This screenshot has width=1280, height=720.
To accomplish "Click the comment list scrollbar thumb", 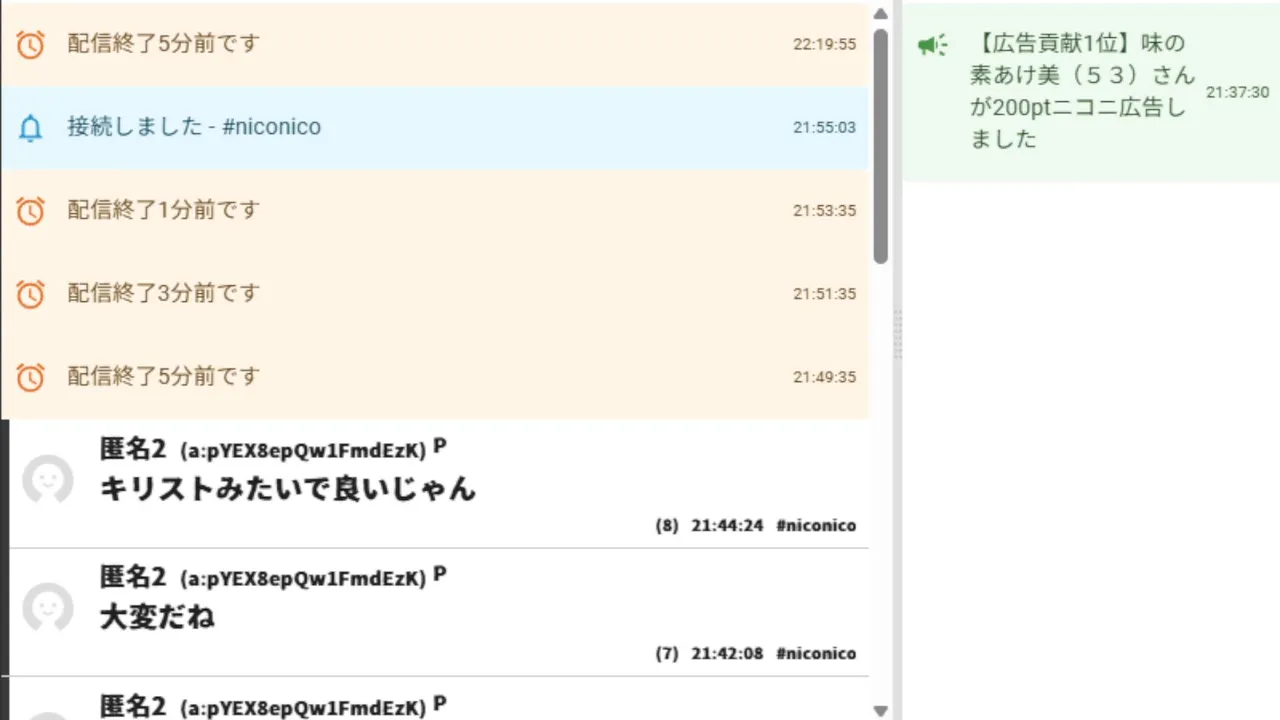I will click(x=880, y=146).
